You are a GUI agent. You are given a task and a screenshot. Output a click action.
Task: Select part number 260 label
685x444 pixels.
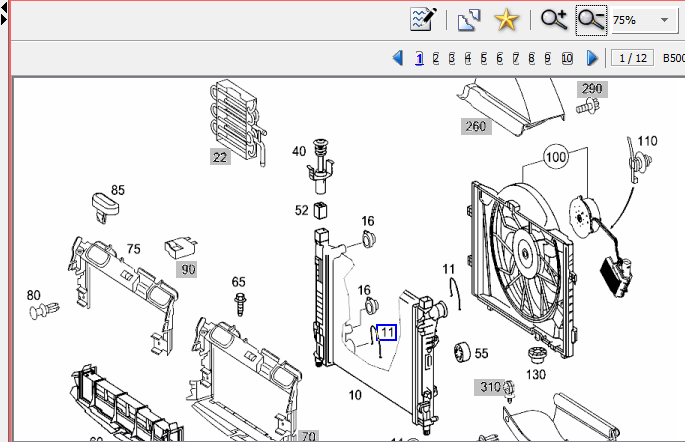474,126
